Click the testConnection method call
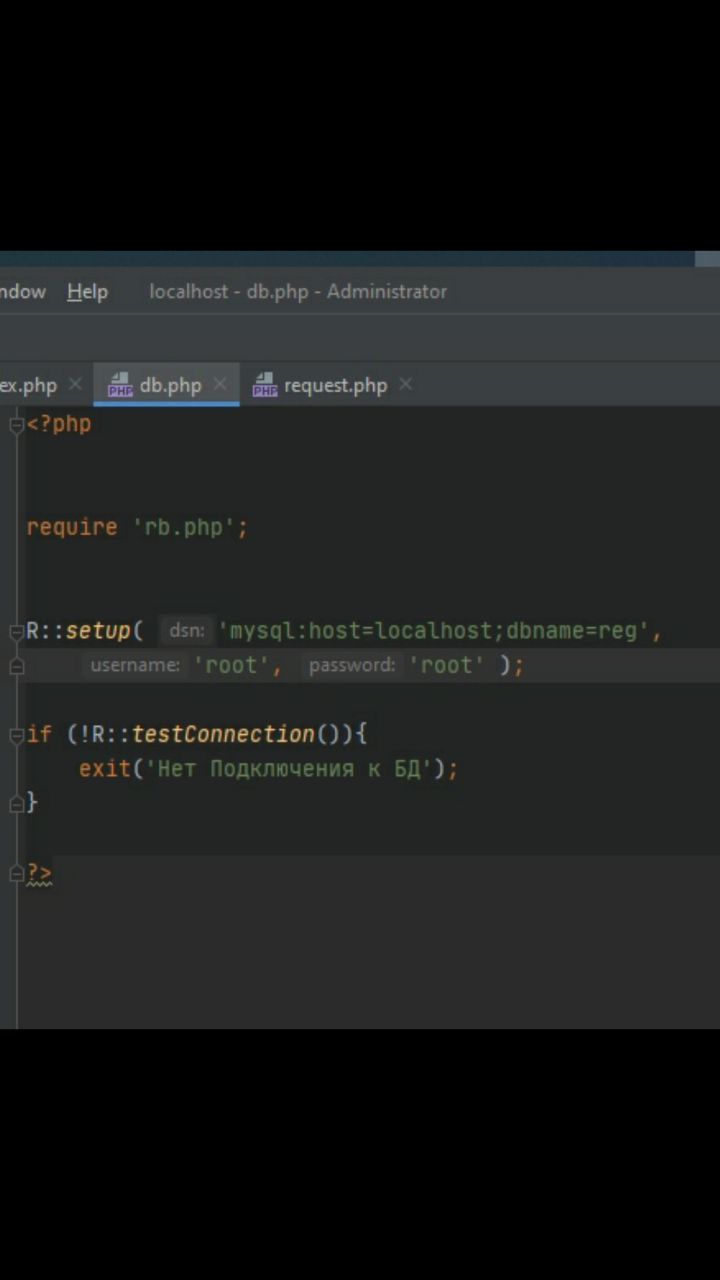Image resolution: width=720 pixels, height=1280 pixels. click(223, 734)
